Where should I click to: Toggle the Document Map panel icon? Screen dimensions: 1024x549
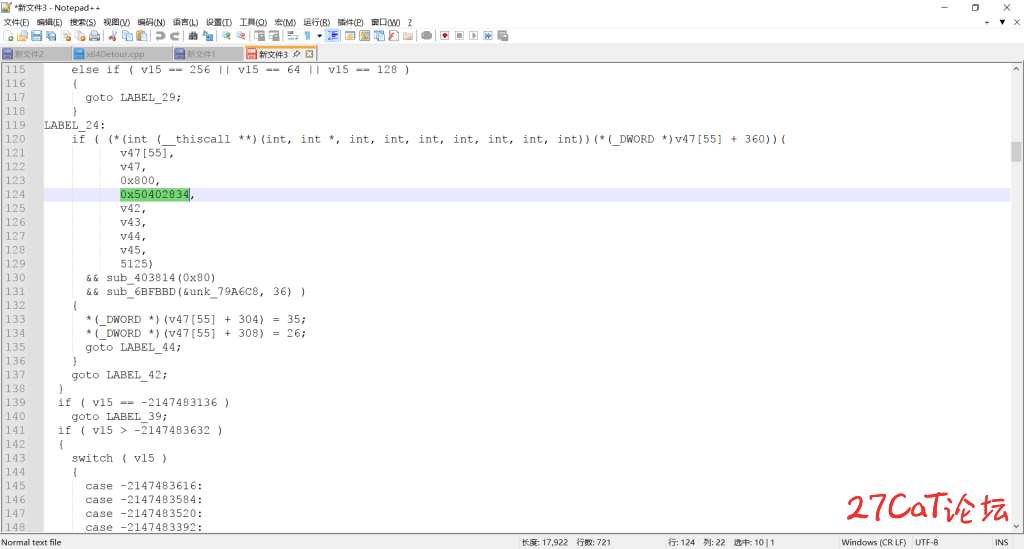[x=364, y=36]
